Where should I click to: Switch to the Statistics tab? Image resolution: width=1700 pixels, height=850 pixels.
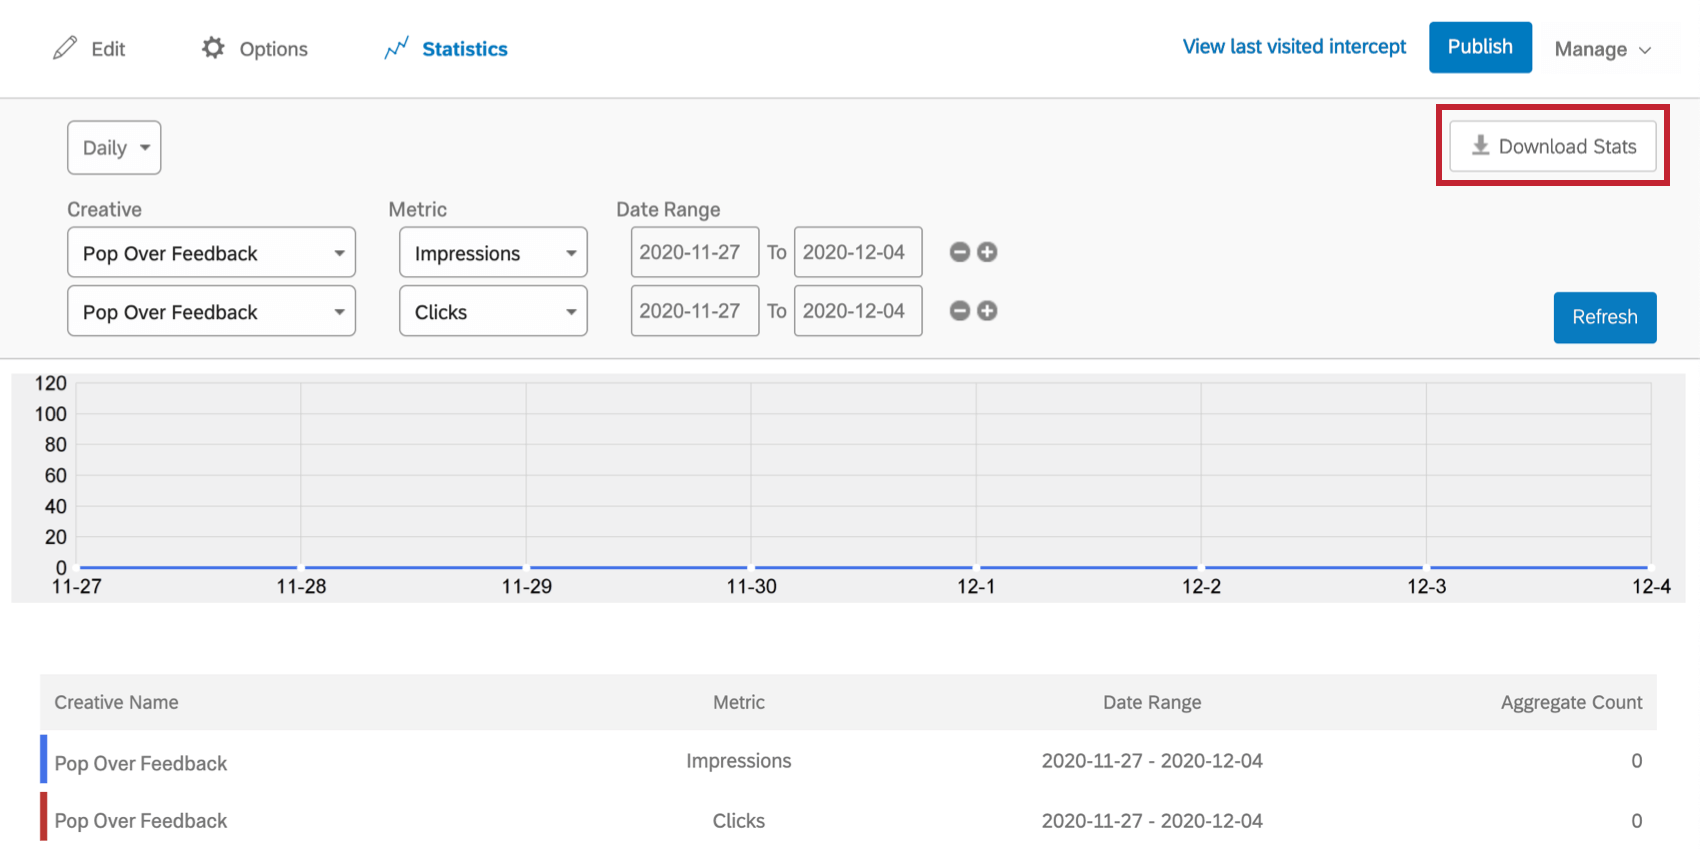click(464, 49)
